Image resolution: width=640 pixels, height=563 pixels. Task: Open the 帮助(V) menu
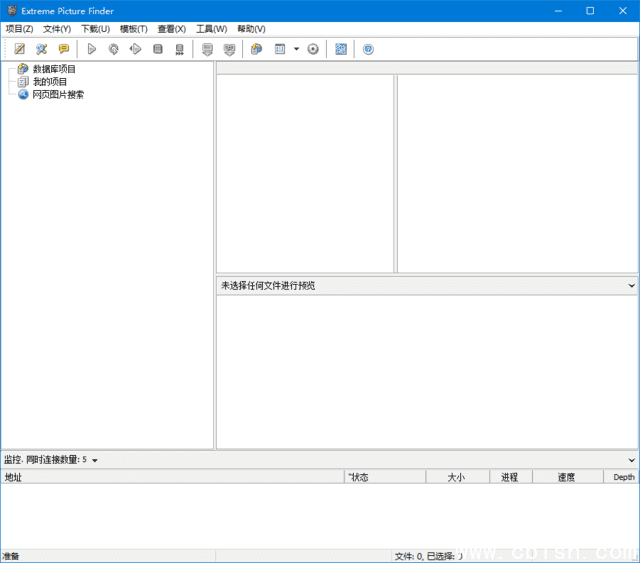click(251, 29)
